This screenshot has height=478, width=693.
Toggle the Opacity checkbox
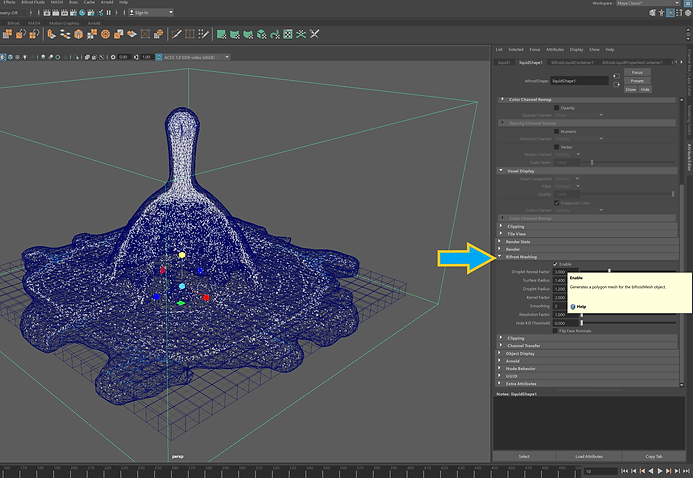point(556,108)
